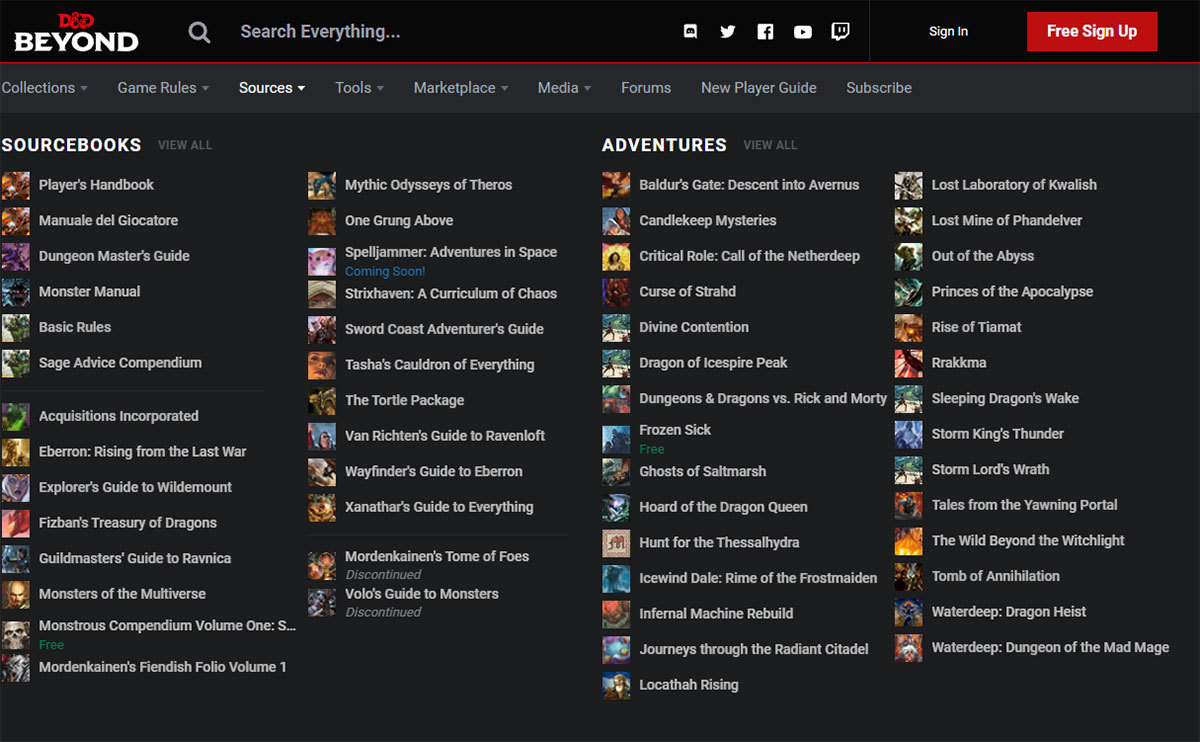Image resolution: width=1200 pixels, height=742 pixels.
Task: Open Strixhaven: A Curriculum of Chaos
Action: tap(451, 294)
